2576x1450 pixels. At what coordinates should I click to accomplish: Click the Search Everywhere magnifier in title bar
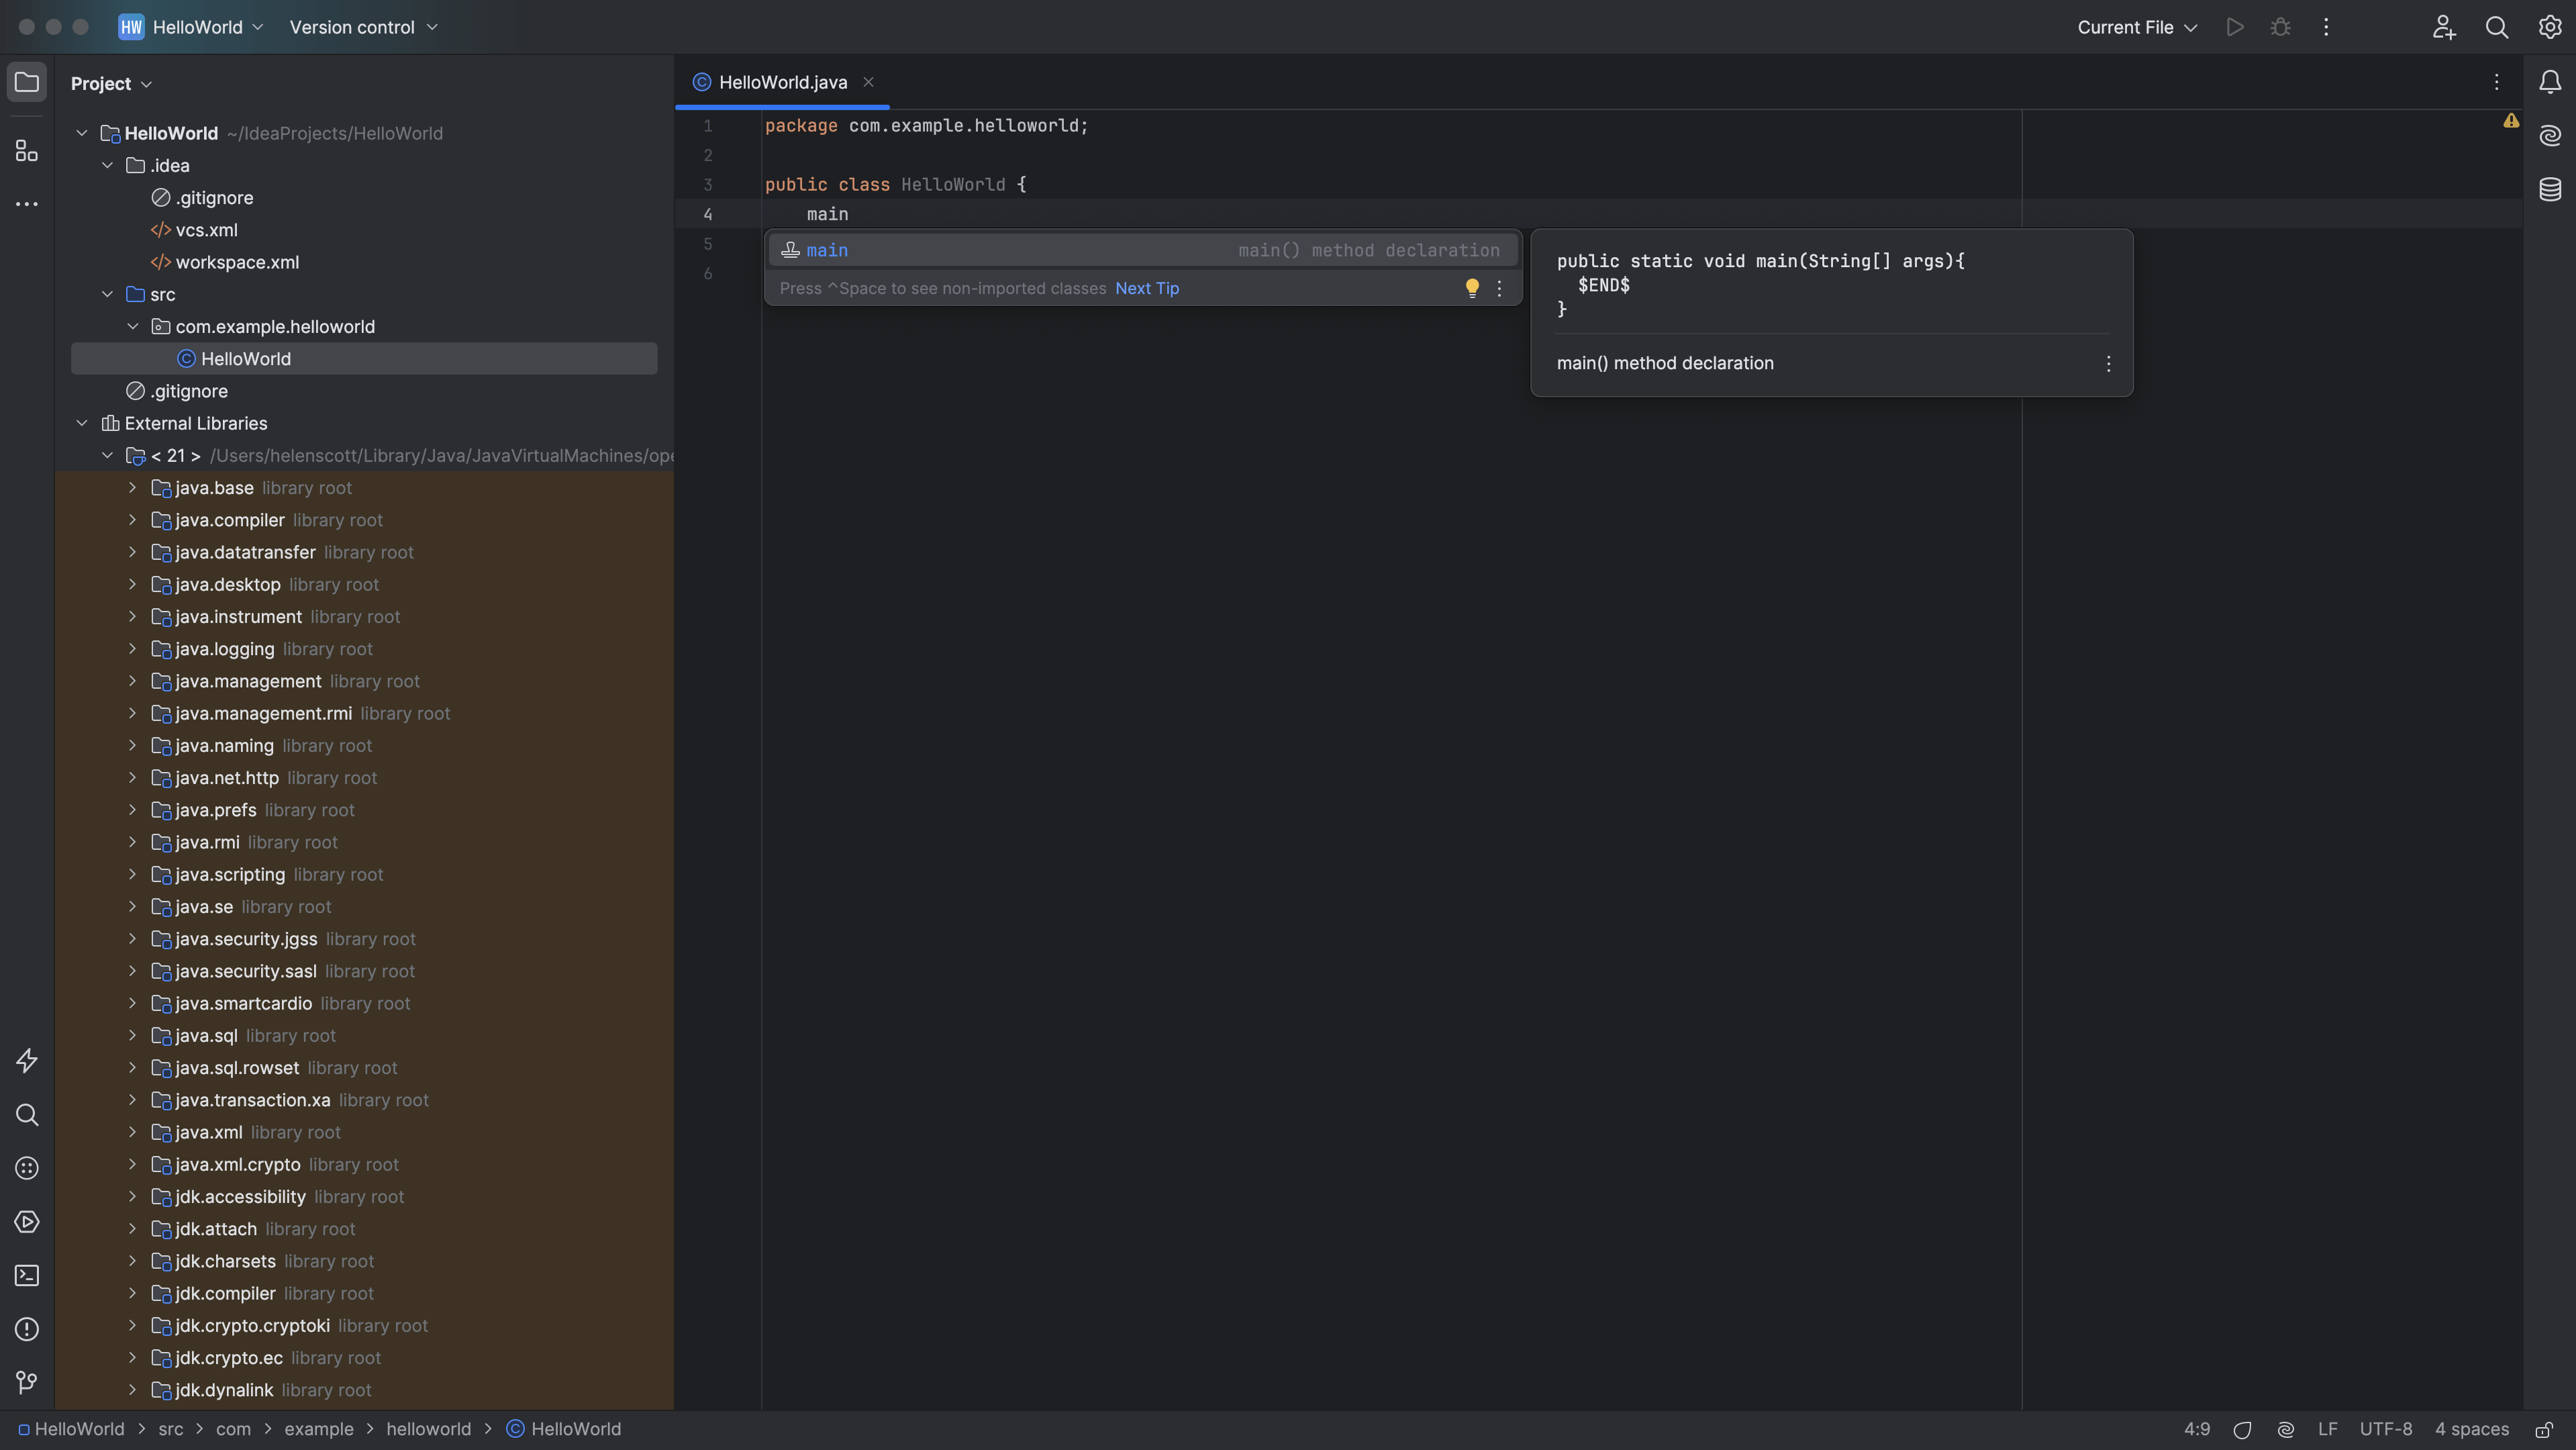click(x=2497, y=27)
